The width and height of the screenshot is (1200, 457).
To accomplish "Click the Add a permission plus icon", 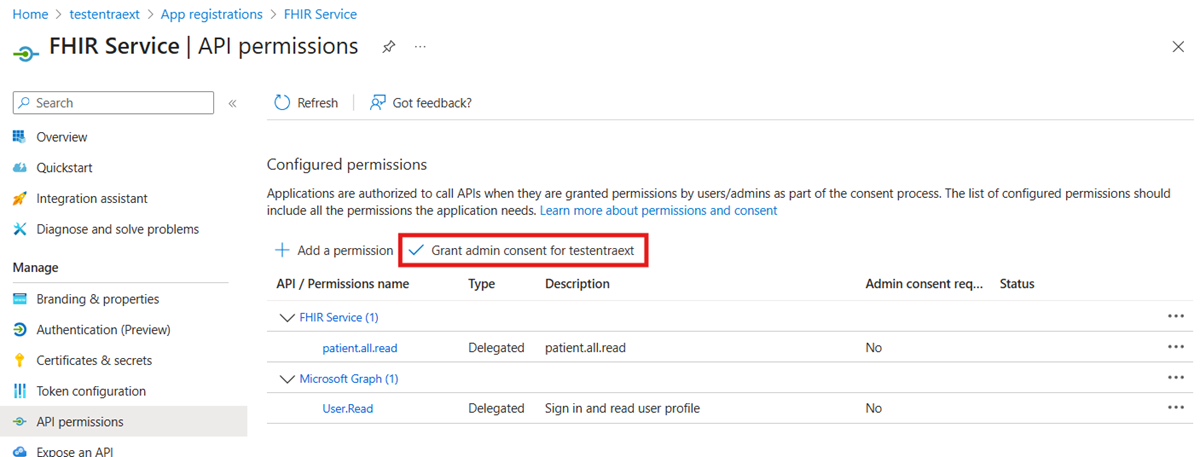I will 282,250.
